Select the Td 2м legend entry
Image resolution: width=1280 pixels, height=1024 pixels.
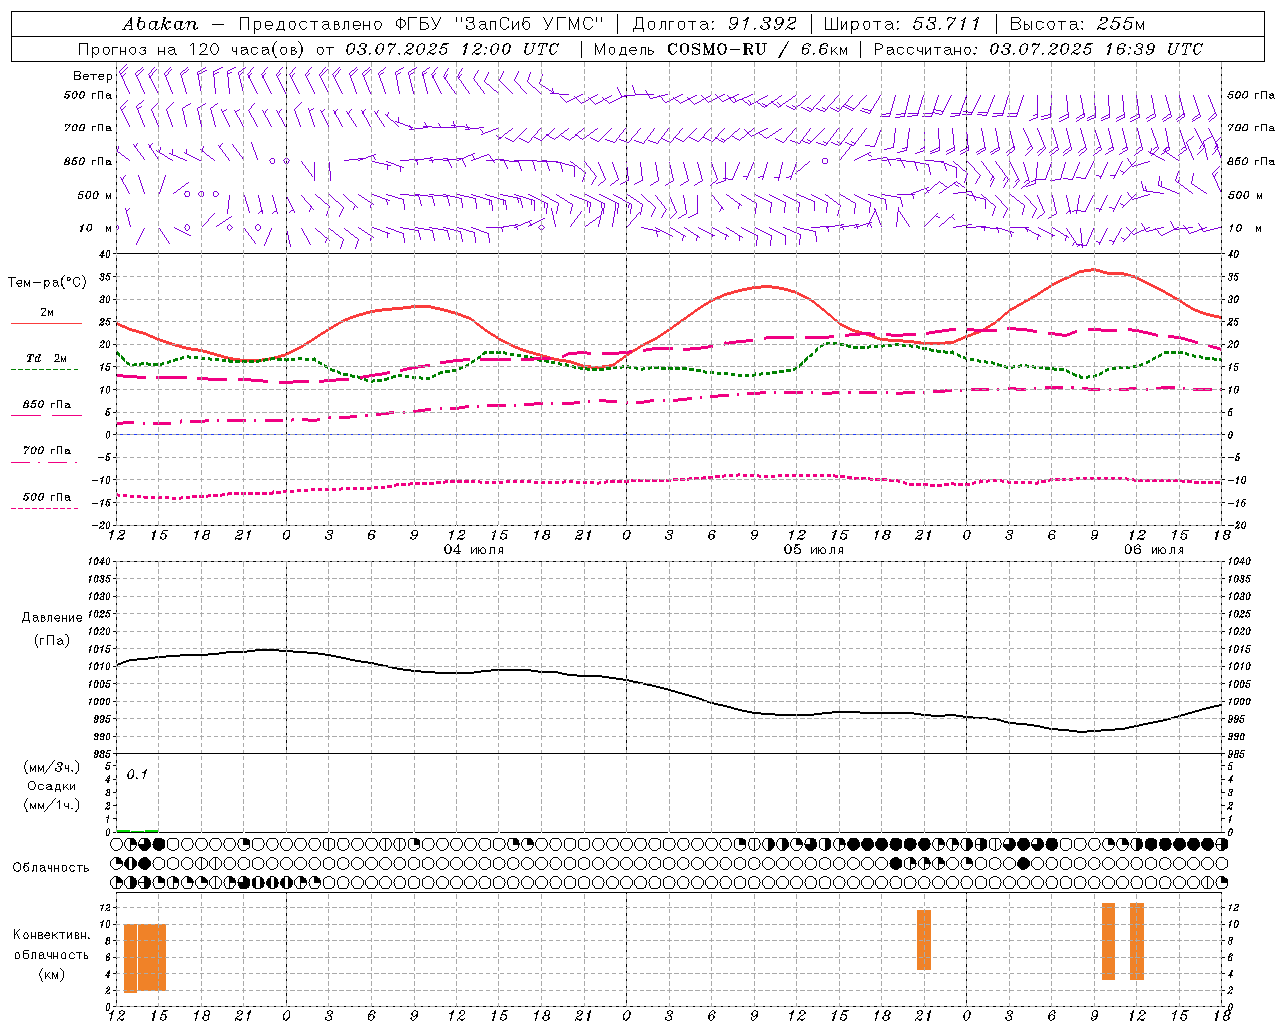tap(47, 358)
